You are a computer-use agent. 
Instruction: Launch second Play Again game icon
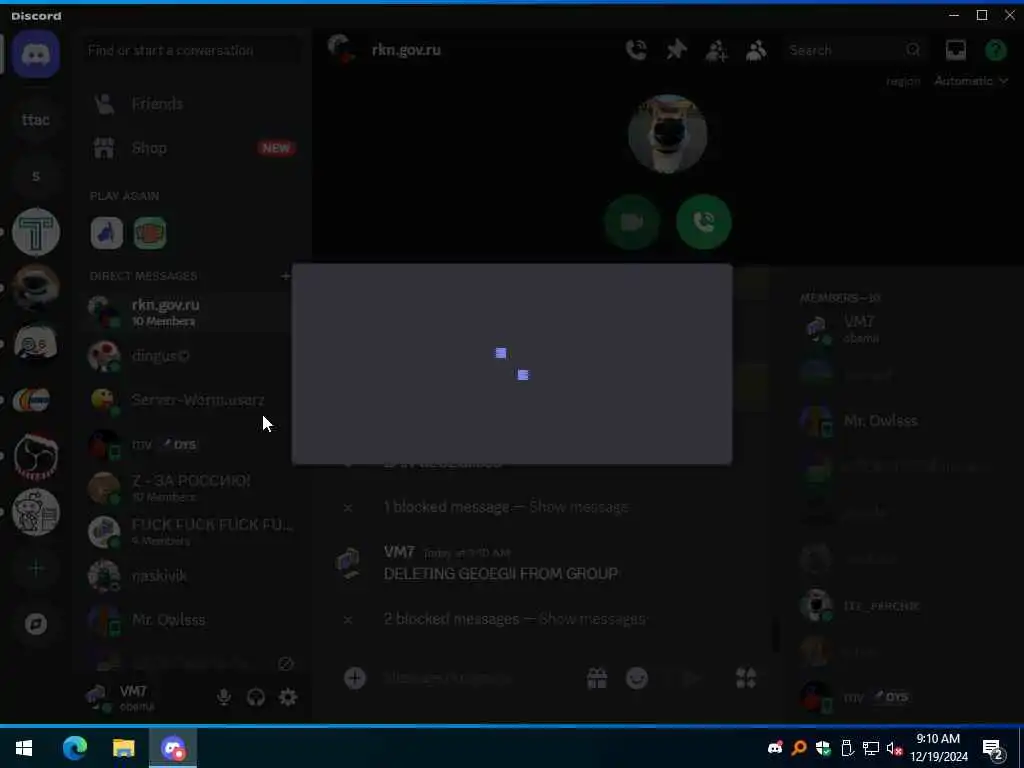[150, 233]
